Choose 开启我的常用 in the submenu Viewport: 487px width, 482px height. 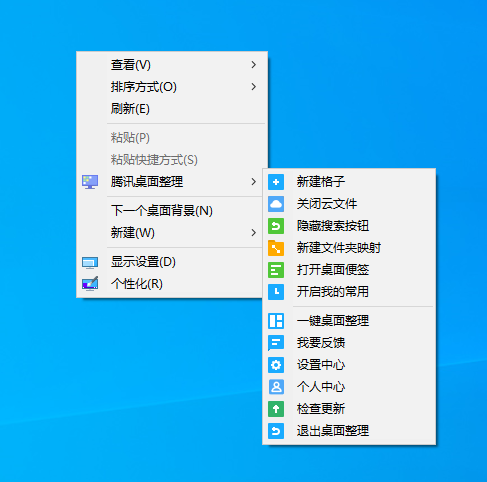pos(349,292)
